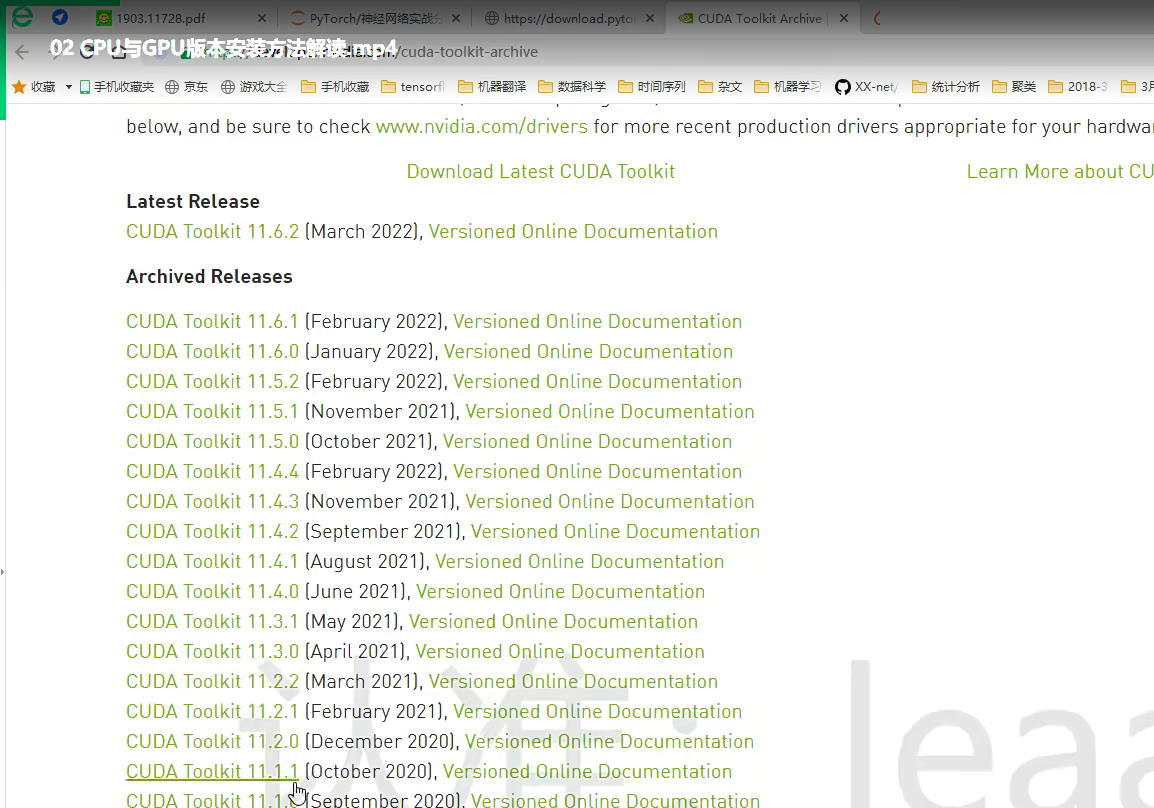Open the CUDA Toolkit 11.1.1 link
Screen dimensions: 1154x808
coord(212,771)
